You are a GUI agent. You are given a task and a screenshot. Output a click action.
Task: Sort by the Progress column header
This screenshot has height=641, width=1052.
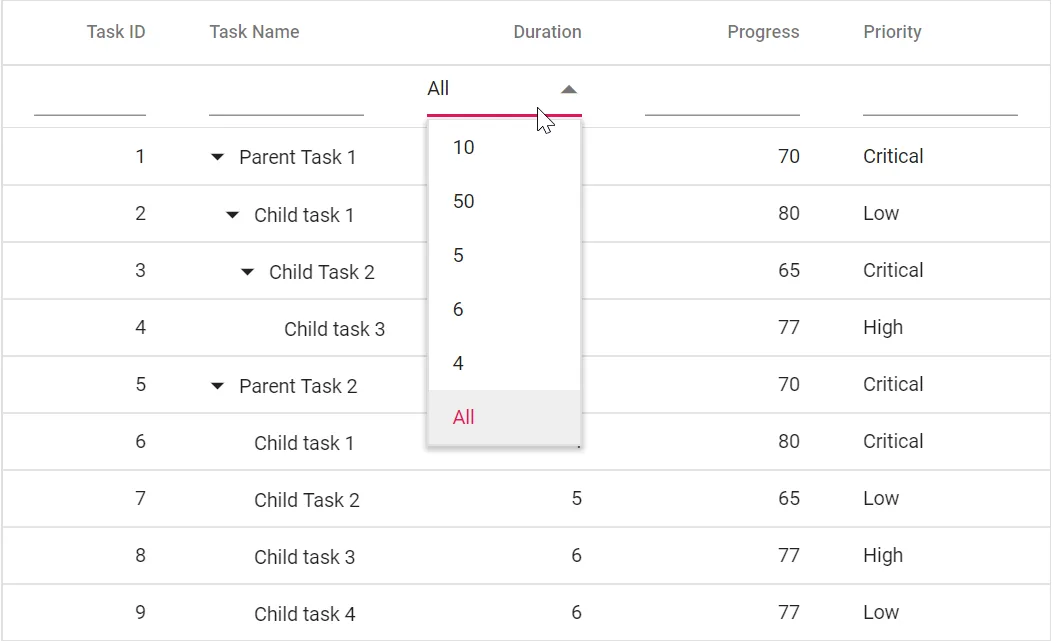click(x=763, y=31)
